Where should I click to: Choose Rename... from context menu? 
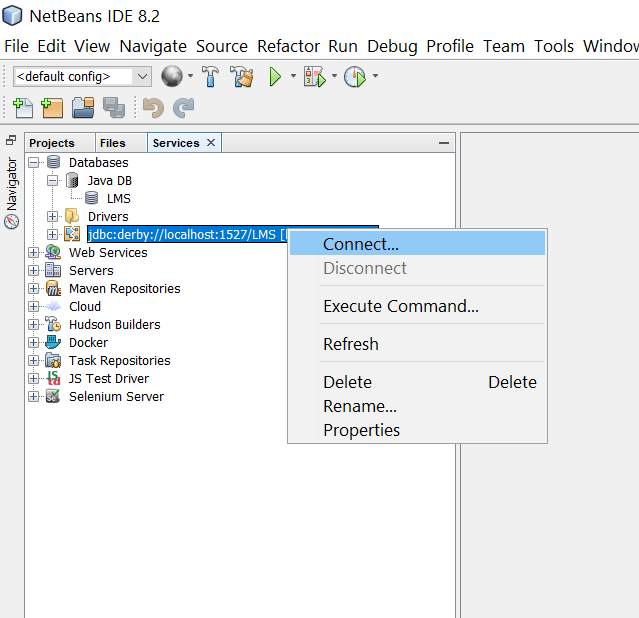point(417,406)
